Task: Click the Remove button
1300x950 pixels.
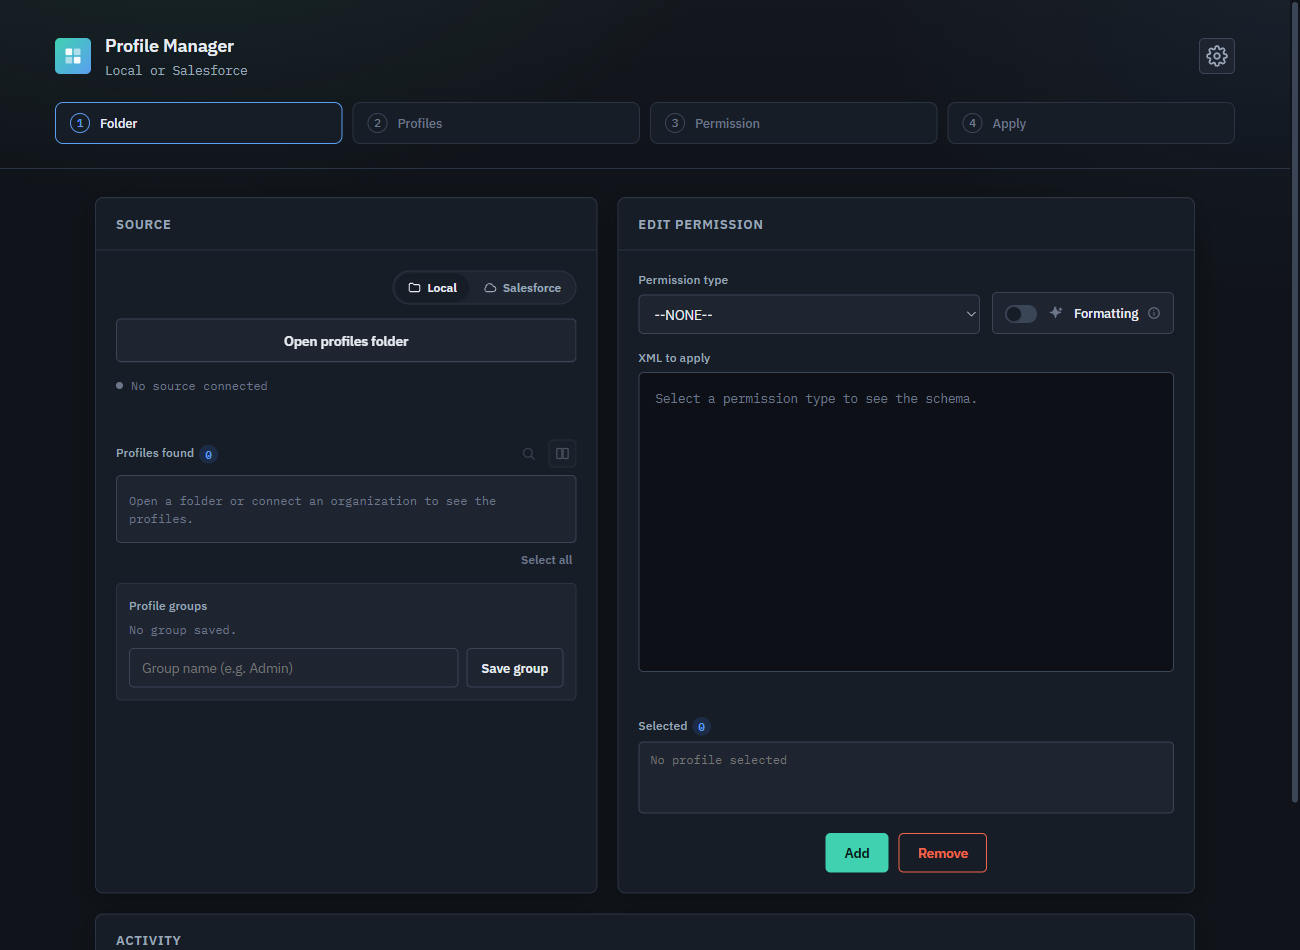Action: (x=942, y=853)
